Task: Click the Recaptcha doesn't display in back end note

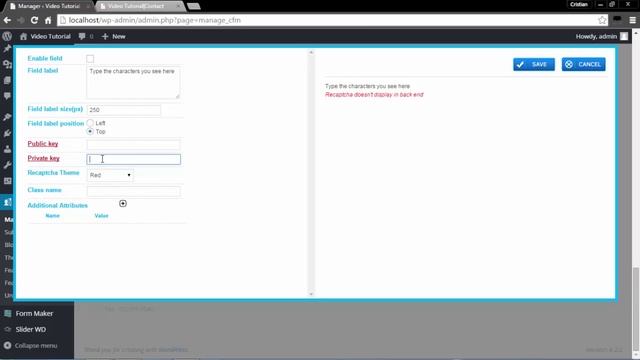Action: 374,95
